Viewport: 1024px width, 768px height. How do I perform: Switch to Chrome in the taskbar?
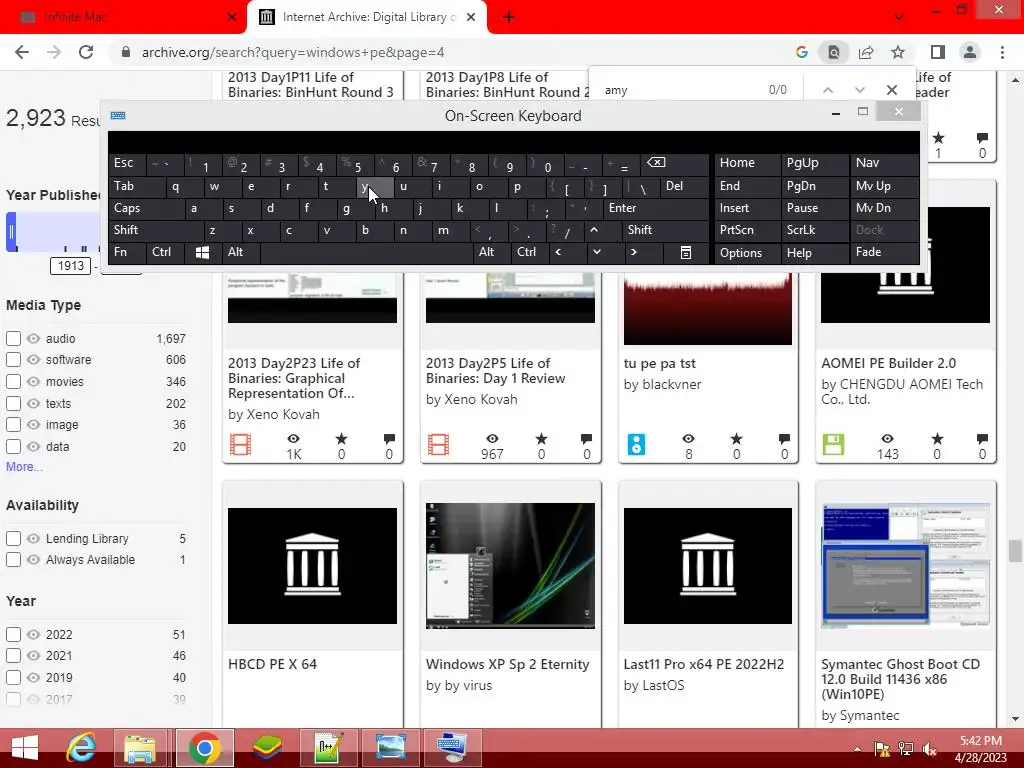click(x=204, y=748)
